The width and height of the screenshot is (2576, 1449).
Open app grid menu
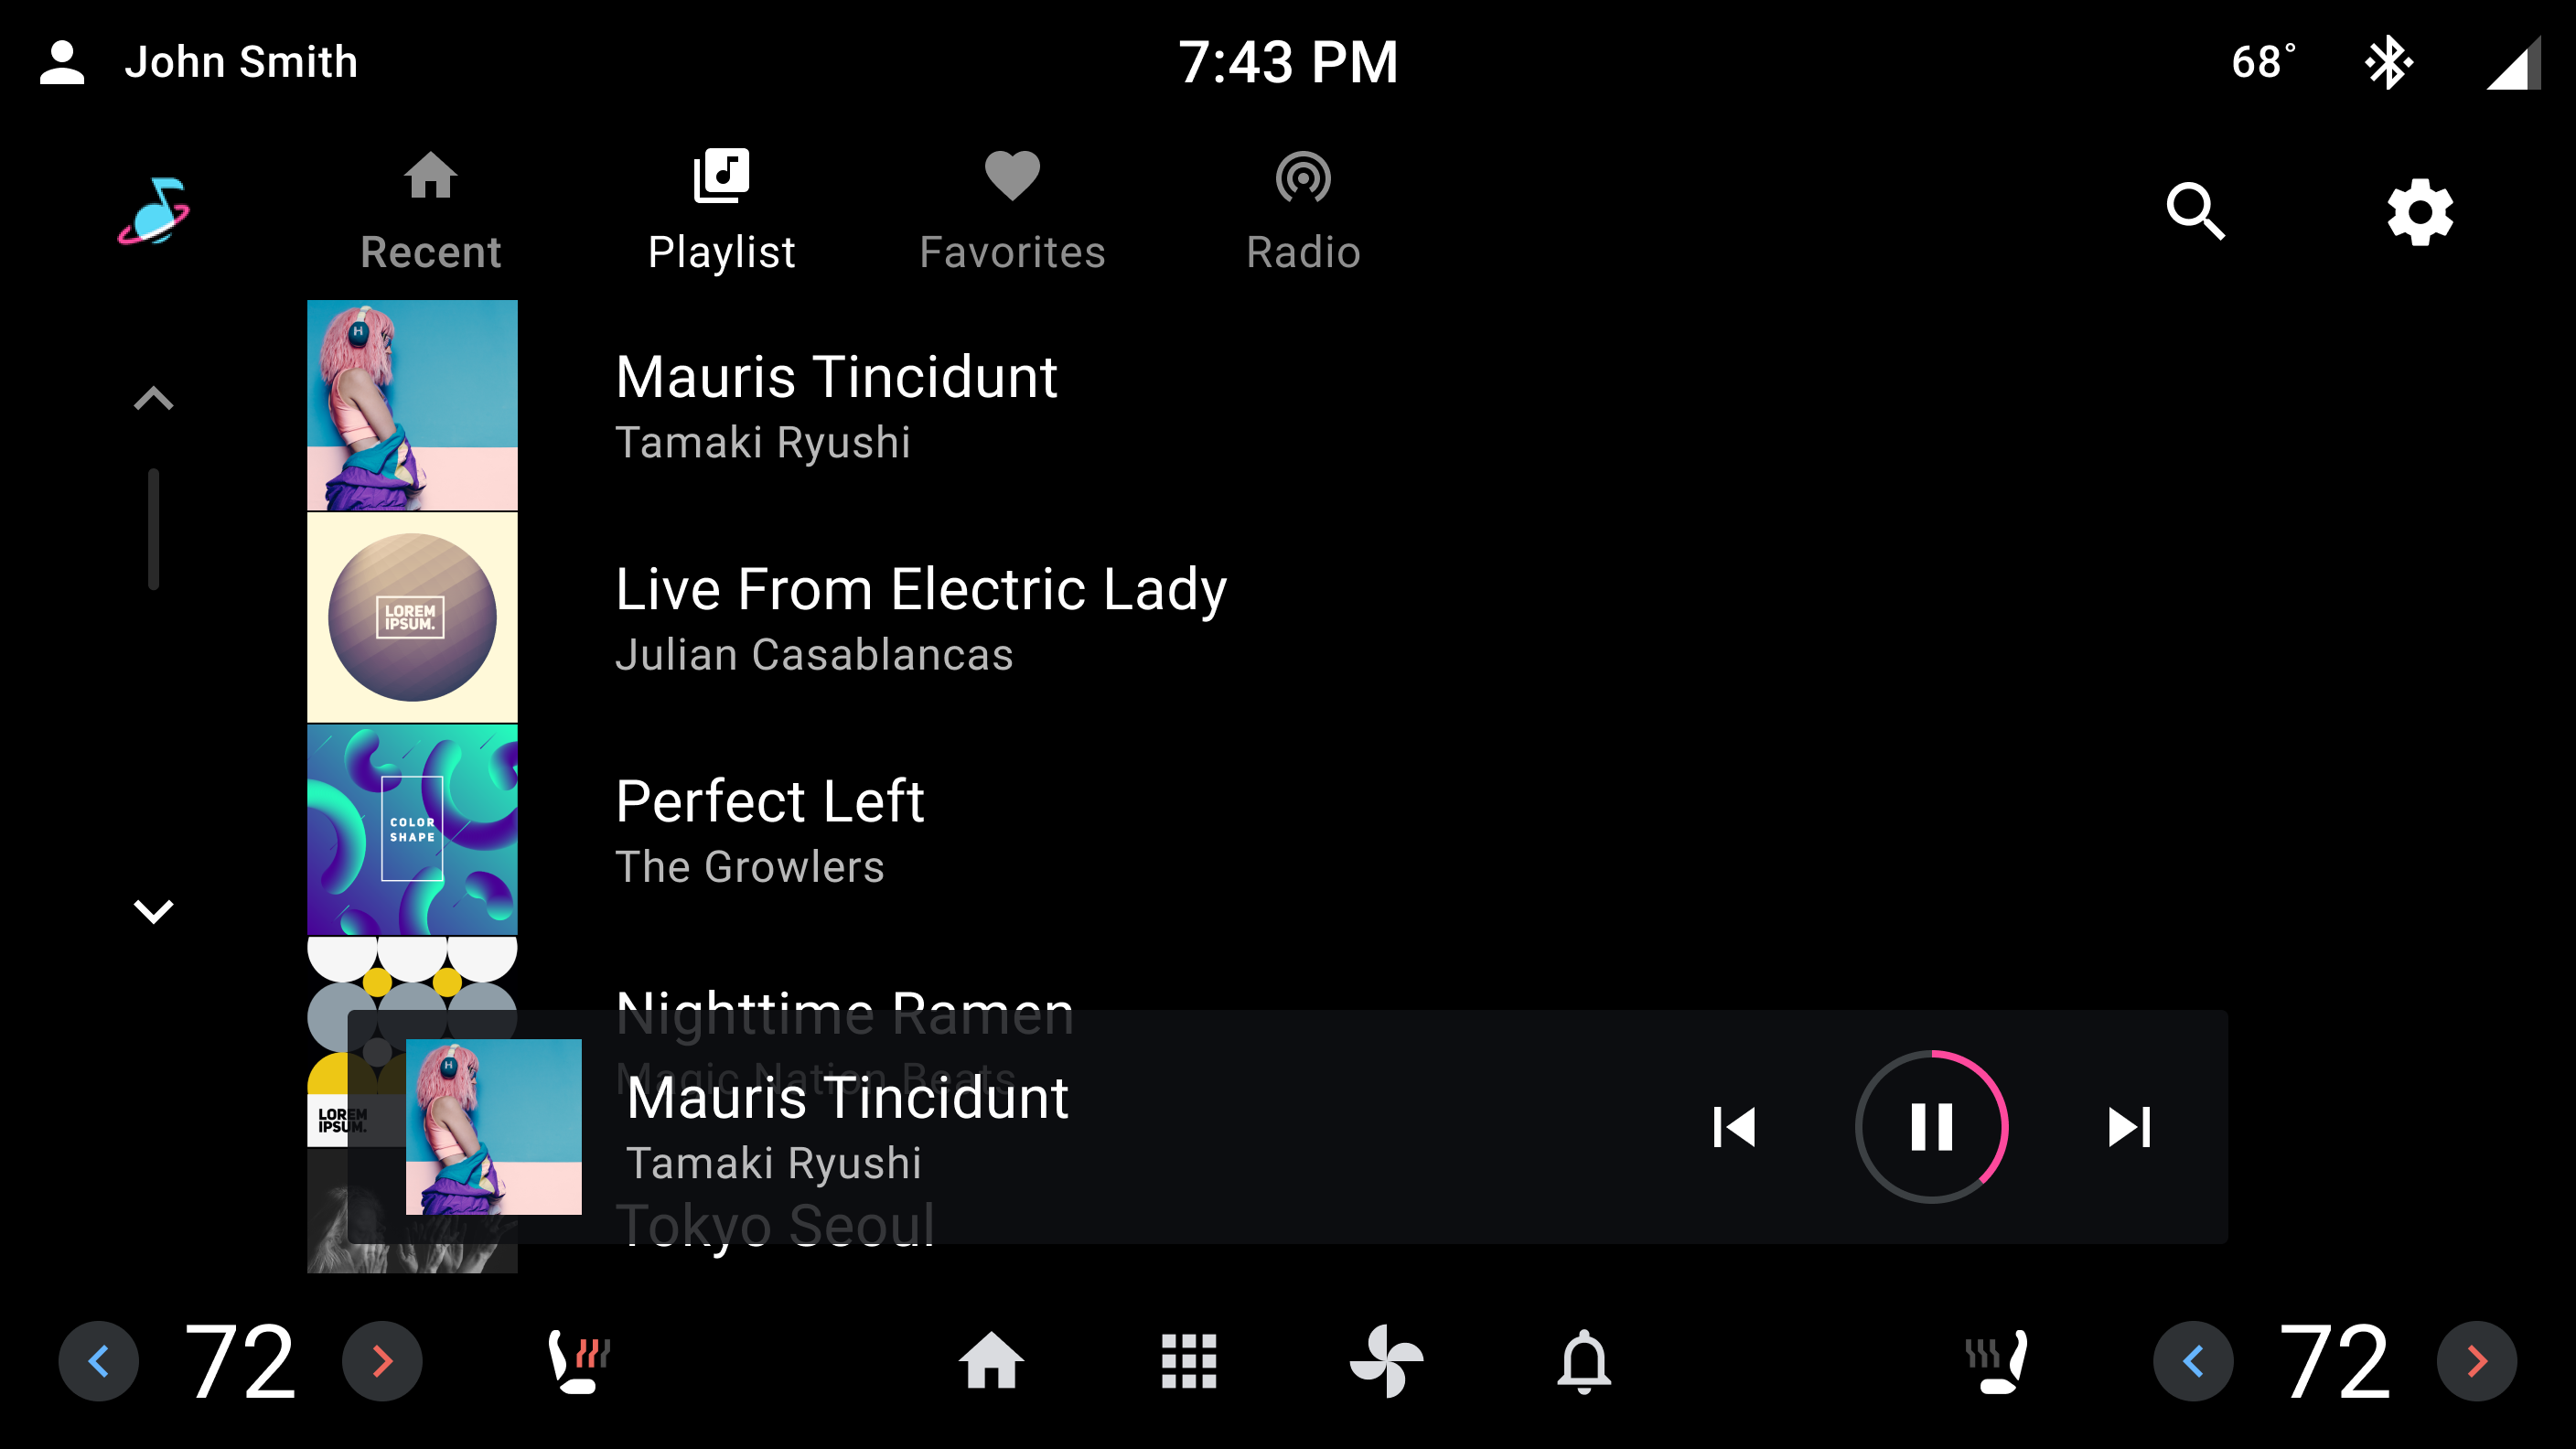tap(1189, 1362)
